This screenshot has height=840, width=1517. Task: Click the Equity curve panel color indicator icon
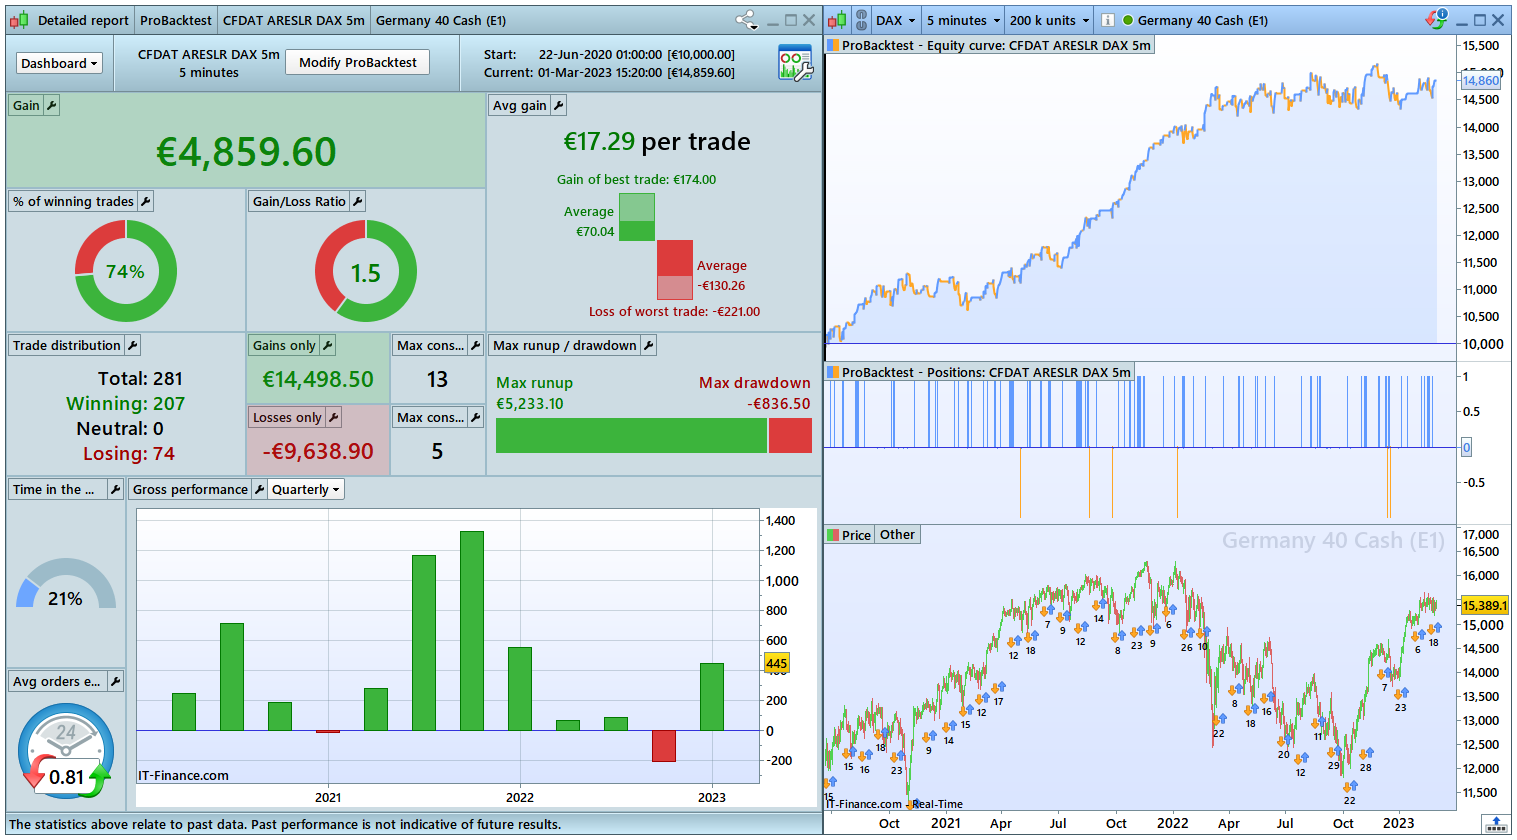pyautogui.click(x=833, y=45)
